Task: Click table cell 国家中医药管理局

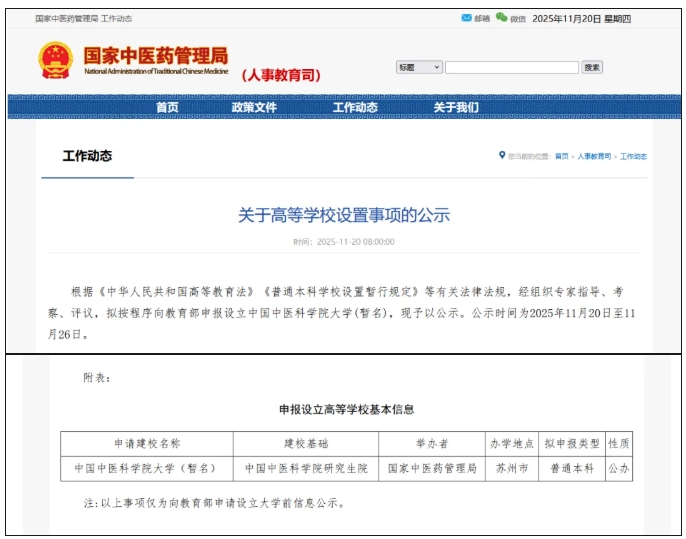Action: click(432, 469)
